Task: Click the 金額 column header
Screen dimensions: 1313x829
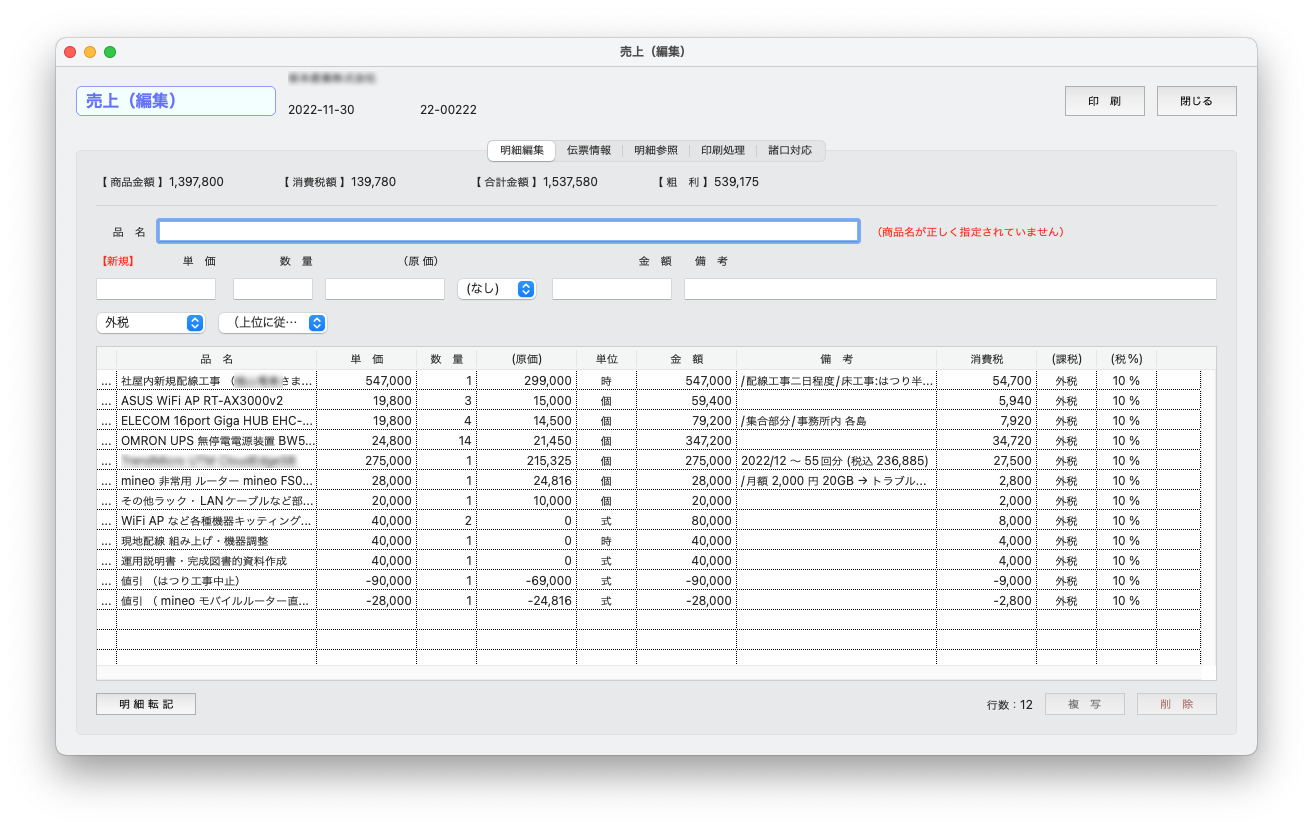Action: [686, 358]
